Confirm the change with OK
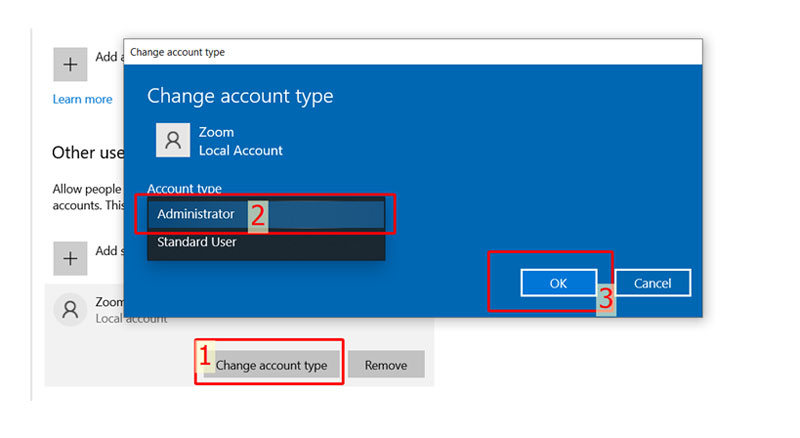Image resolution: width=800 pixels, height=438 pixels. [558, 283]
